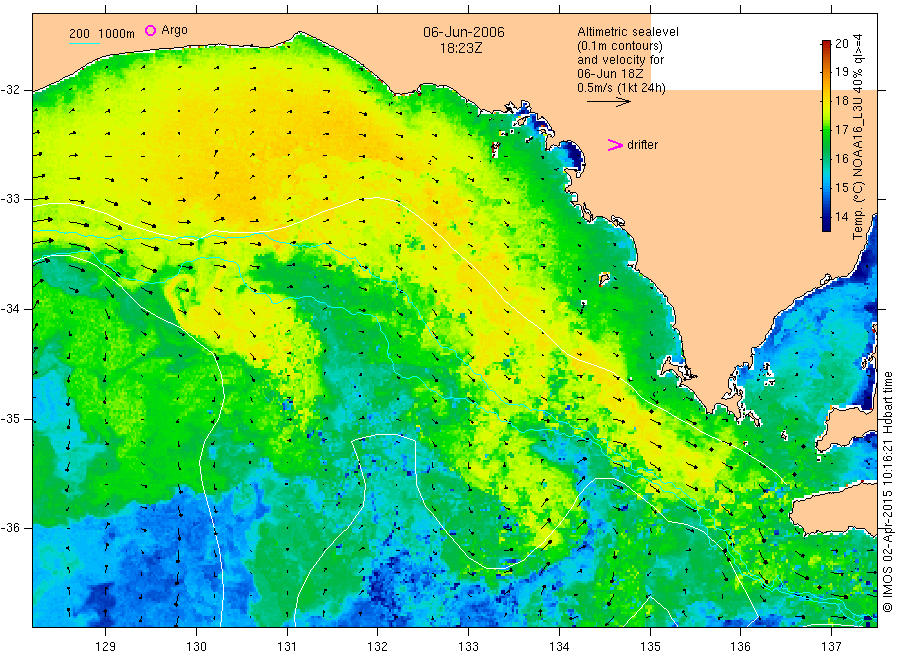Click longitude label 130
This screenshot has height=660, width=900.
196,647
